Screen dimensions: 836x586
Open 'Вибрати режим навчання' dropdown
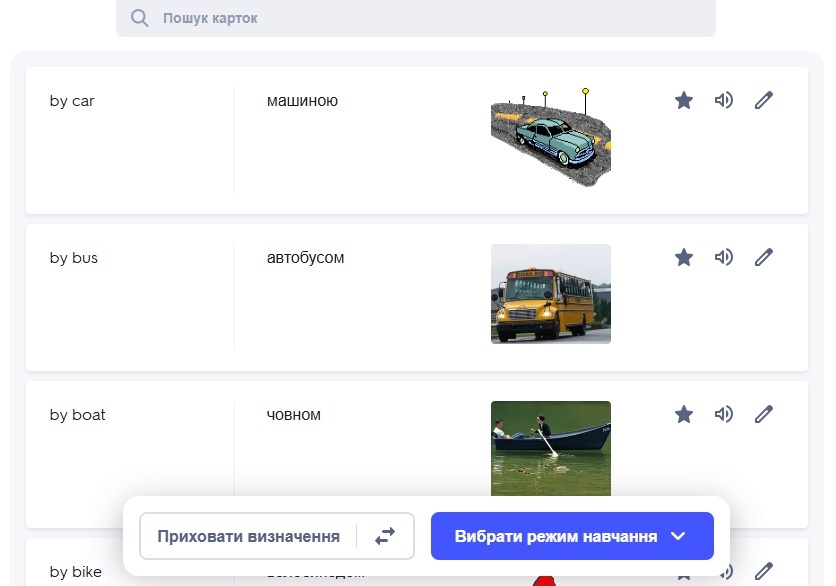[x=572, y=536]
